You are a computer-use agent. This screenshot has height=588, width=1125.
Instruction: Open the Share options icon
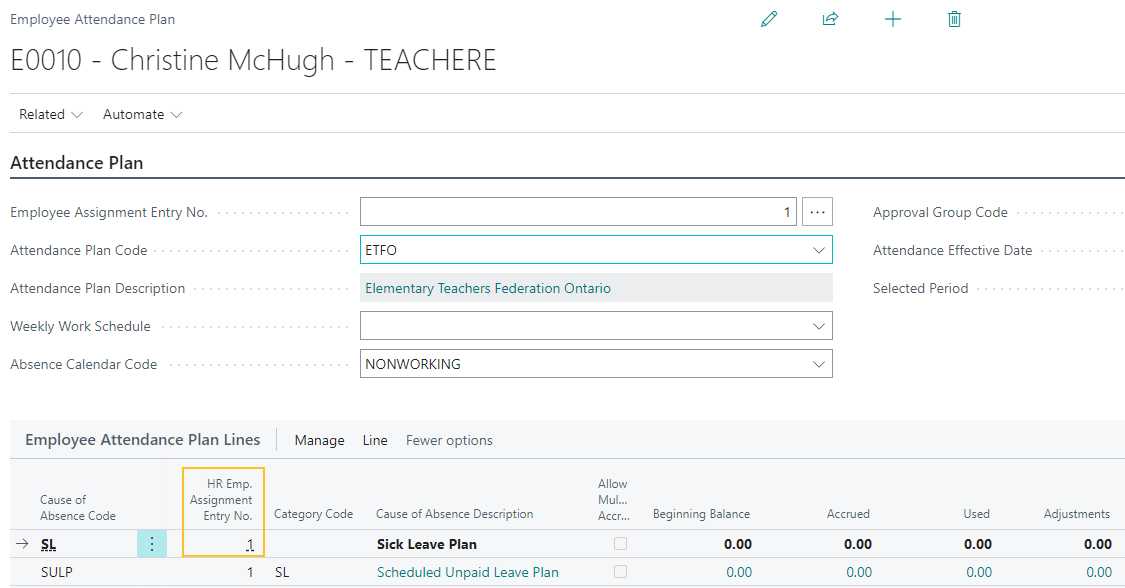pos(830,19)
